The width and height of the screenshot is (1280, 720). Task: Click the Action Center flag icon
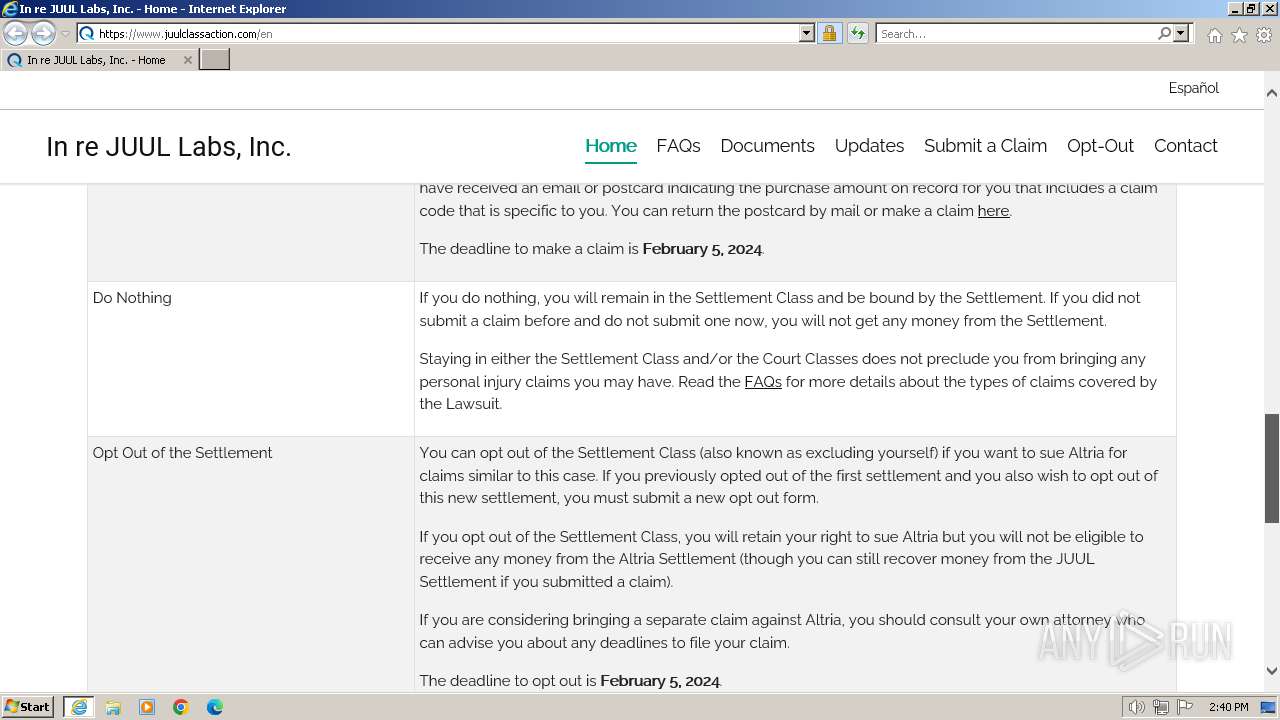tap(1185, 707)
